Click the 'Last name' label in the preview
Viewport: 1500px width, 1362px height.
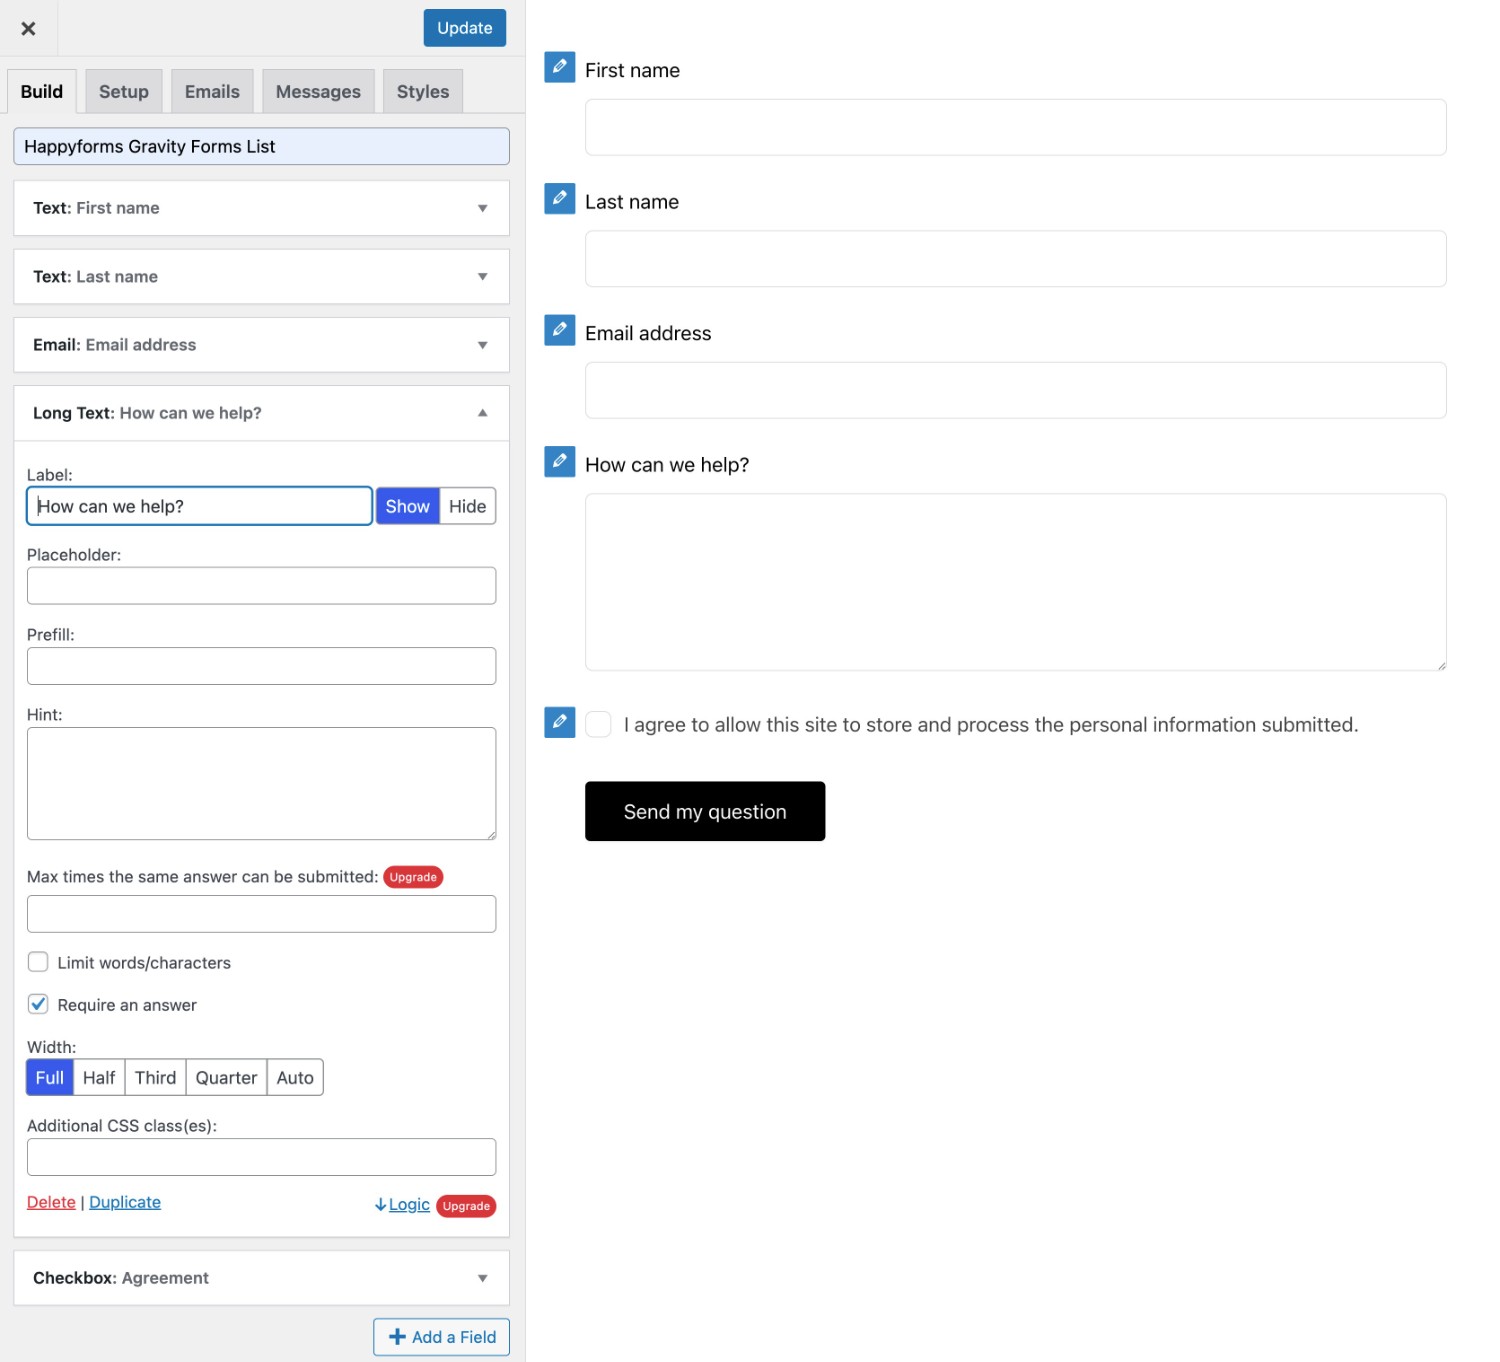(x=632, y=202)
